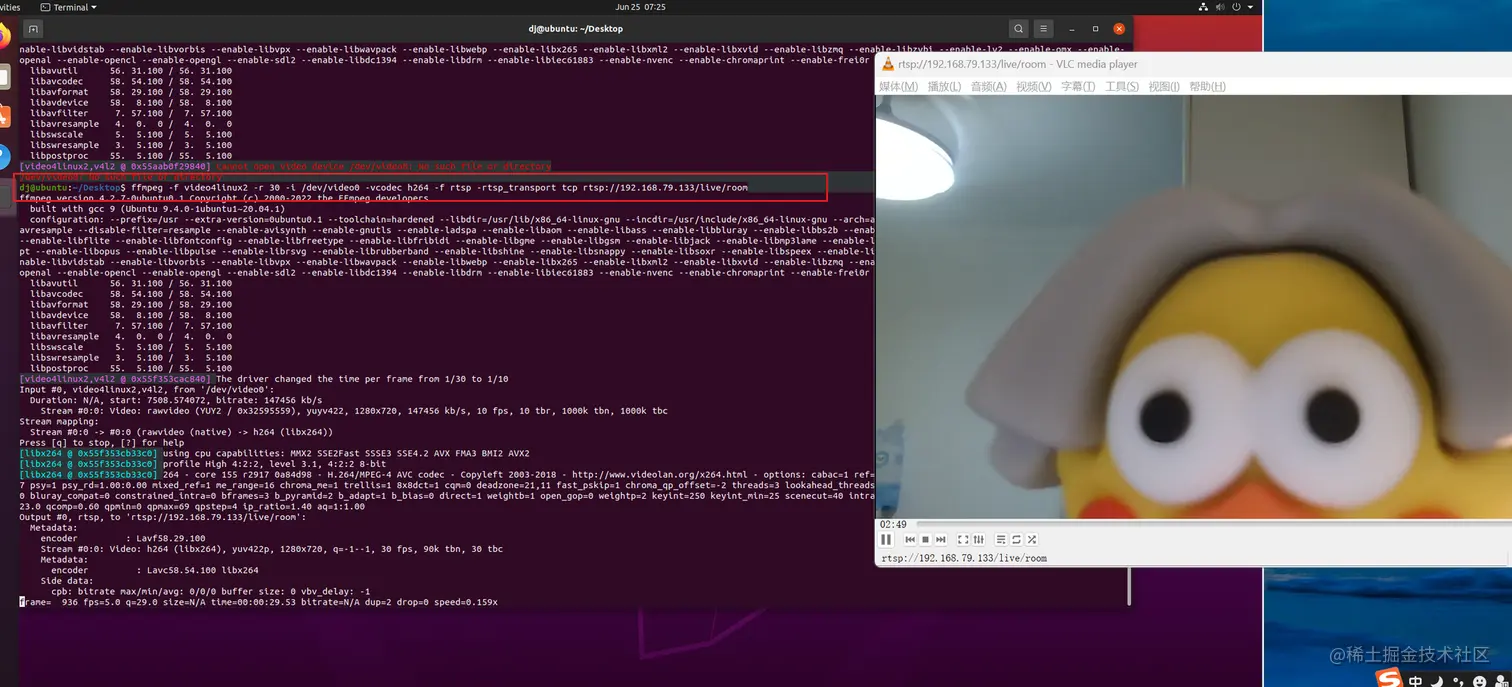This screenshot has width=1512, height=687.
Task: Toggle VLC loop mode
Action: pyautogui.click(x=1016, y=540)
